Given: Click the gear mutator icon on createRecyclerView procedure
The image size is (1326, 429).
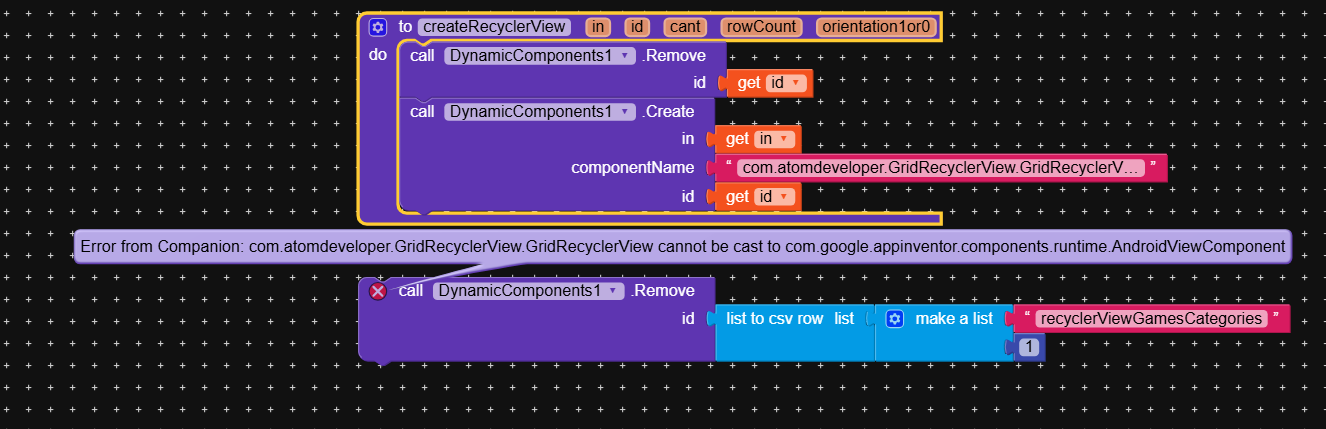Looking at the screenshot, I should (378, 27).
